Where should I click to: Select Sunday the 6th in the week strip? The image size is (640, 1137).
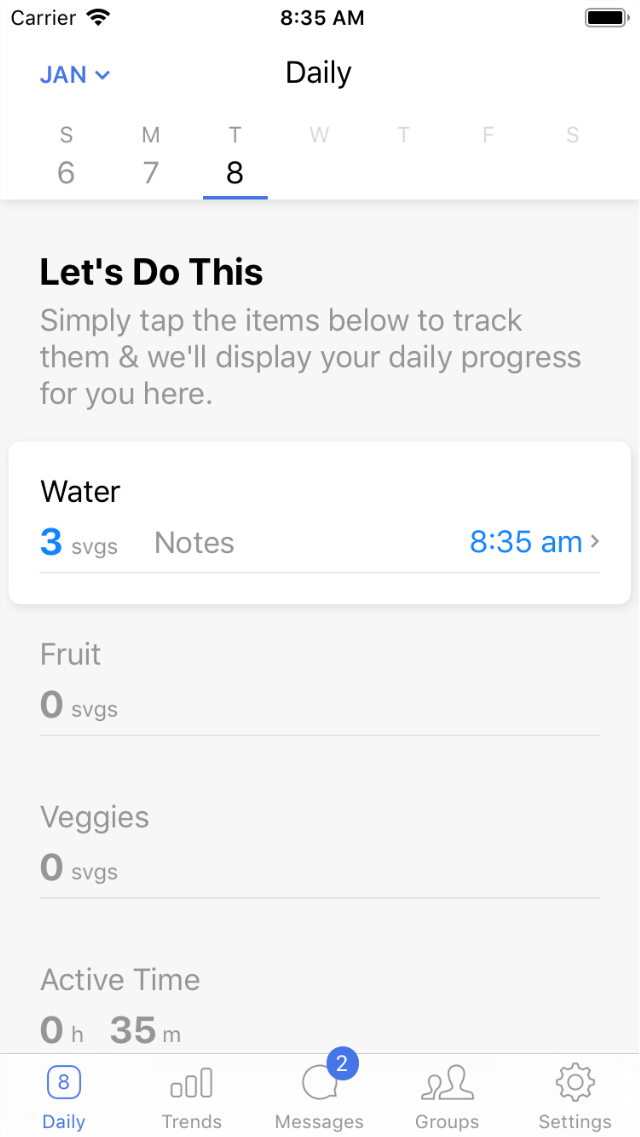(x=66, y=172)
